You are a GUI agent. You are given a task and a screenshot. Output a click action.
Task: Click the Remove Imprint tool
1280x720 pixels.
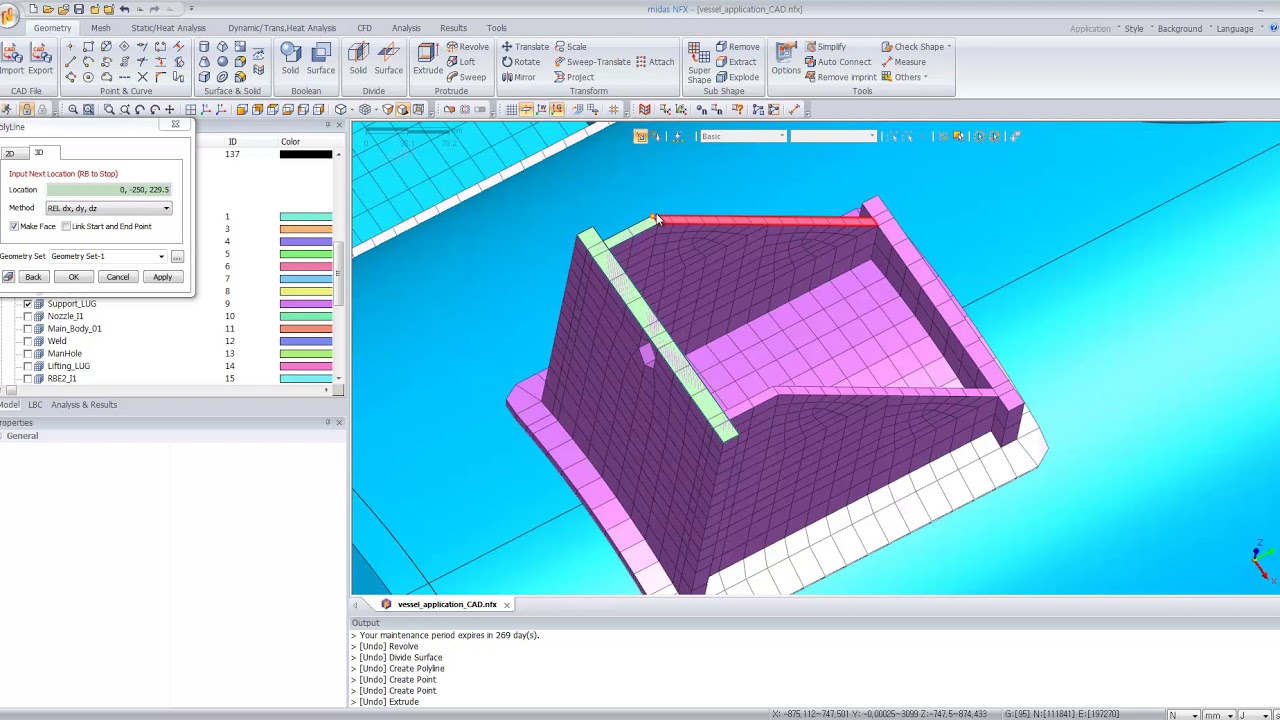tap(840, 77)
